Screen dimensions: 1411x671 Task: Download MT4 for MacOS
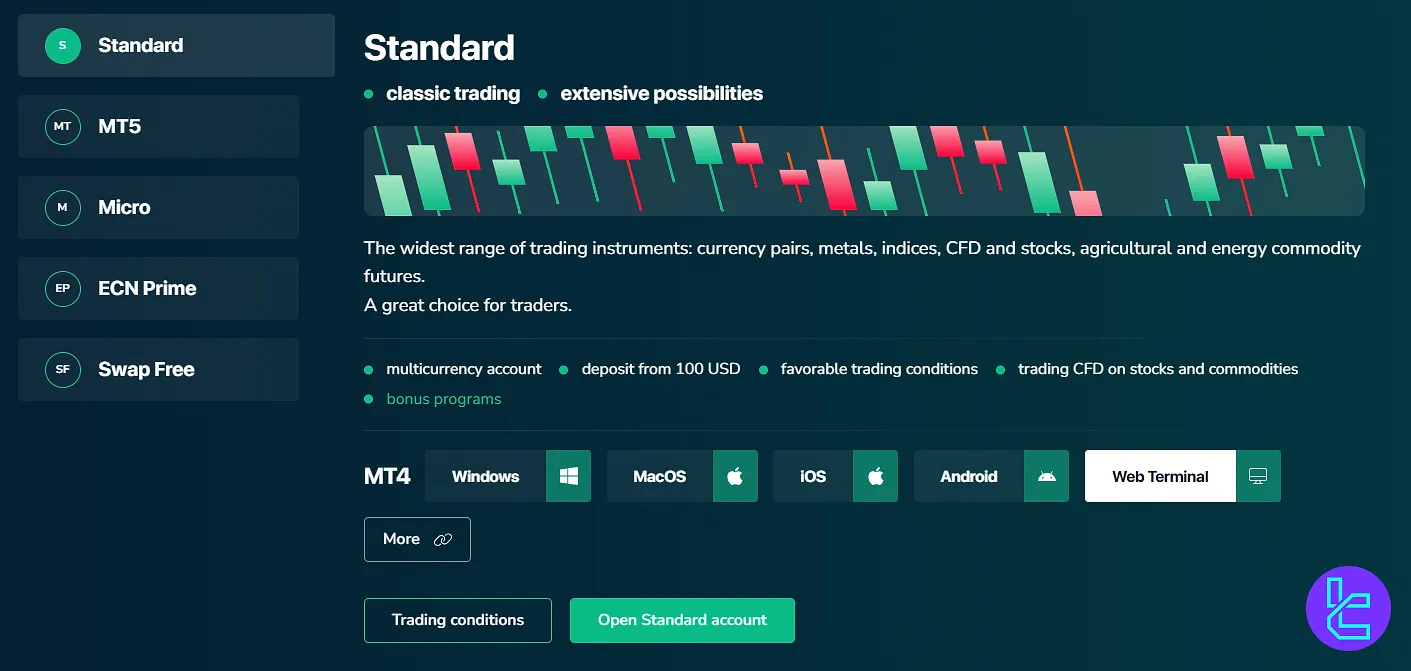682,476
